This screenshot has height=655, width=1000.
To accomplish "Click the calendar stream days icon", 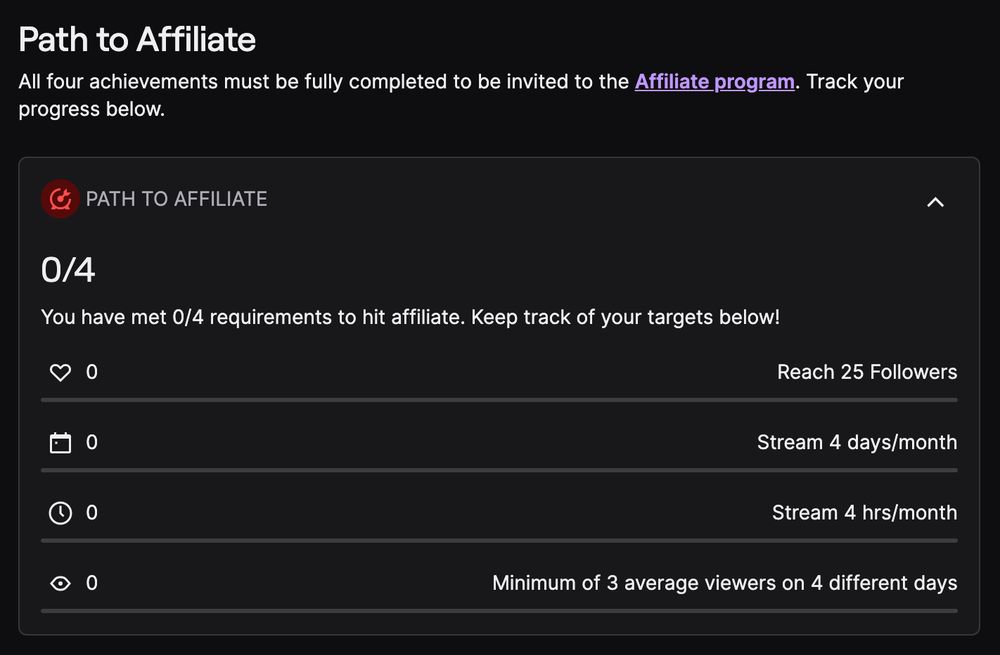I will point(60,443).
